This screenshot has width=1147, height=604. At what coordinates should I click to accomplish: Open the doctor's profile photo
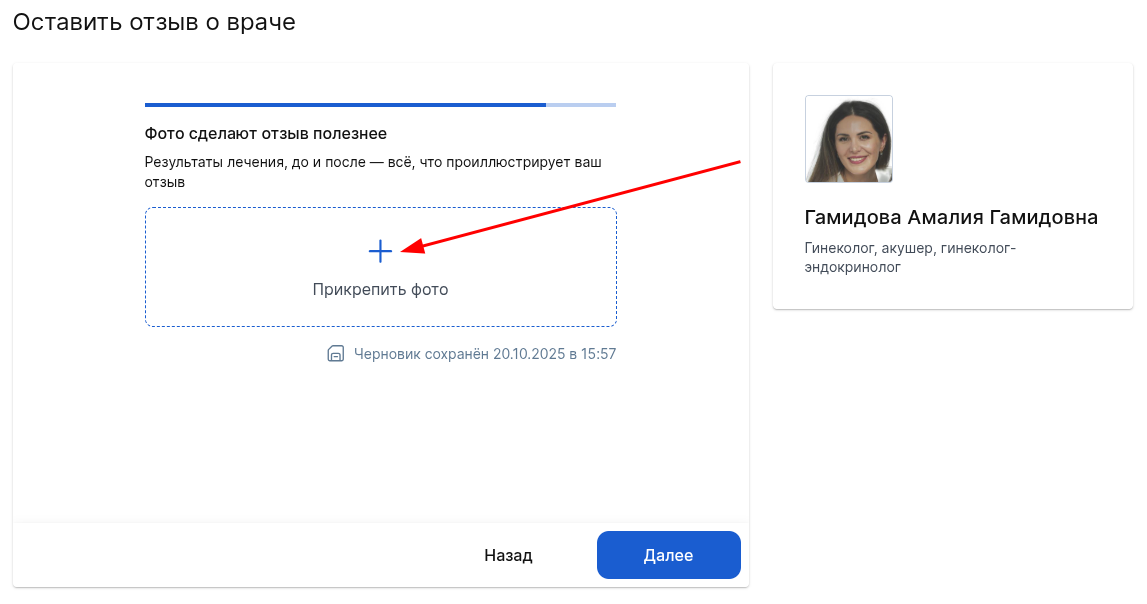coord(848,139)
